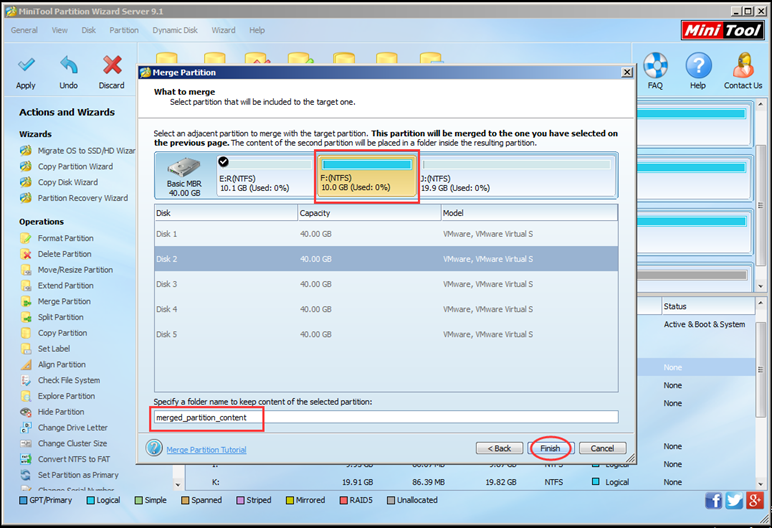Choose Hide Partition operation
773x528 pixels.
(x=52, y=412)
